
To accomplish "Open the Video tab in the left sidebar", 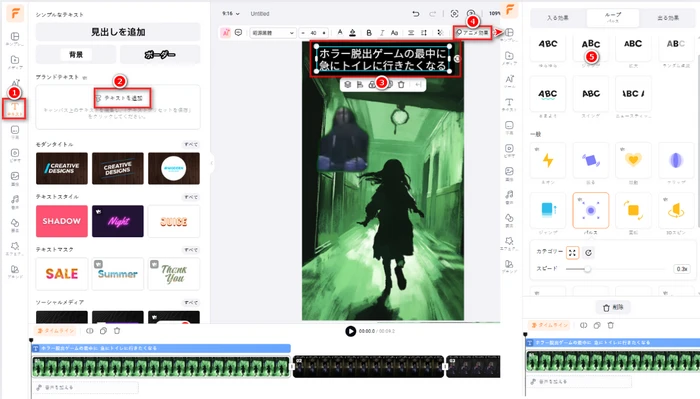I will point(15,155).
